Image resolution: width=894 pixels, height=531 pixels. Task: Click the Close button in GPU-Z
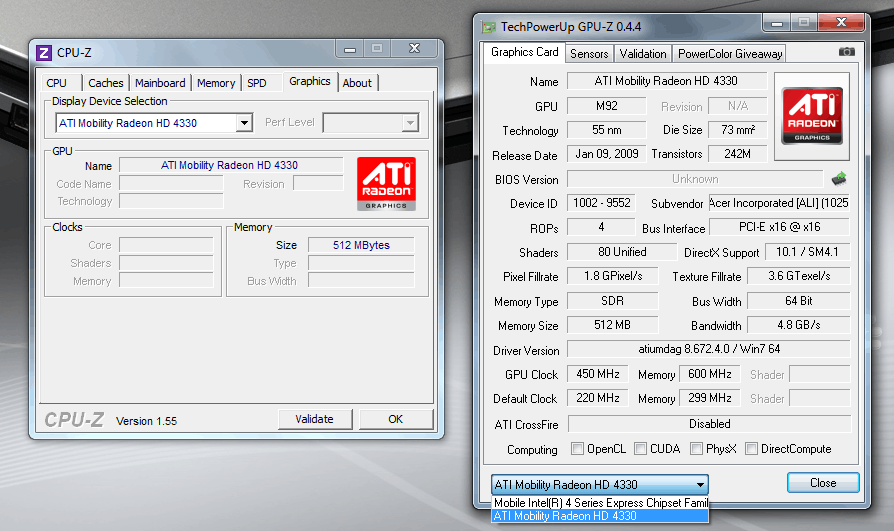click(x=823, y=483)
